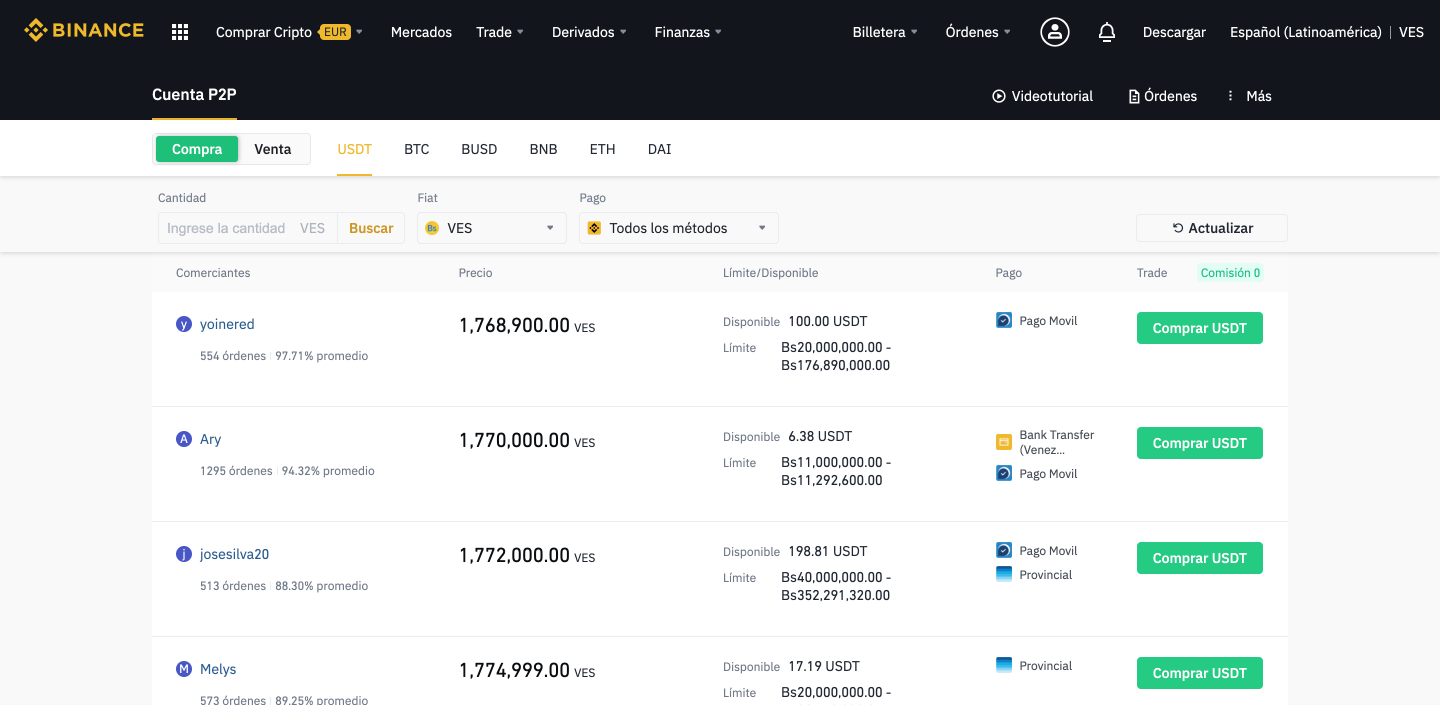Viewport: 1440px width, 705px height.
Task: Expand the top Órdenes menu
Action: pos(978,32)
